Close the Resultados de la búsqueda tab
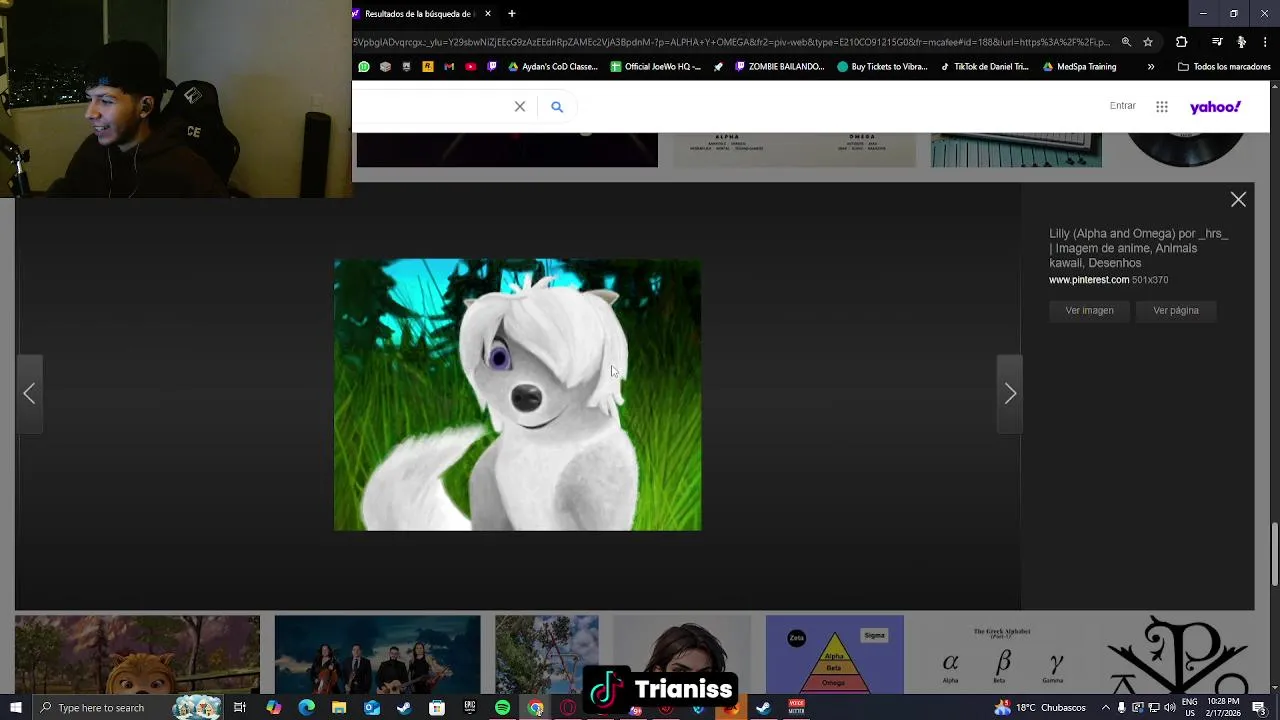 pos(488,14)
